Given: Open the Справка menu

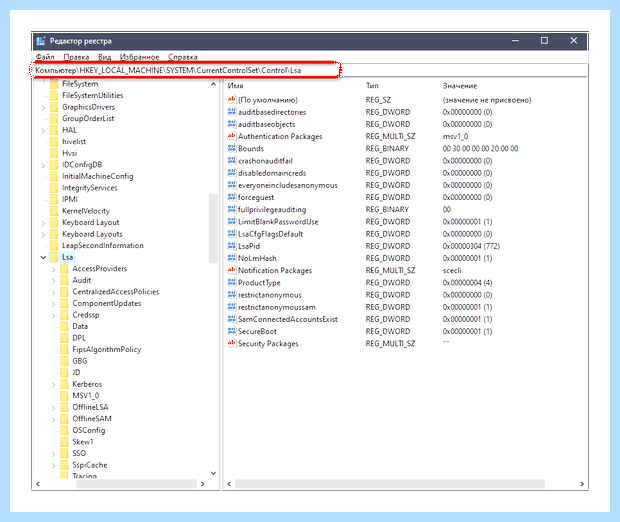Looking at the screenshot, I should point(183,57).
